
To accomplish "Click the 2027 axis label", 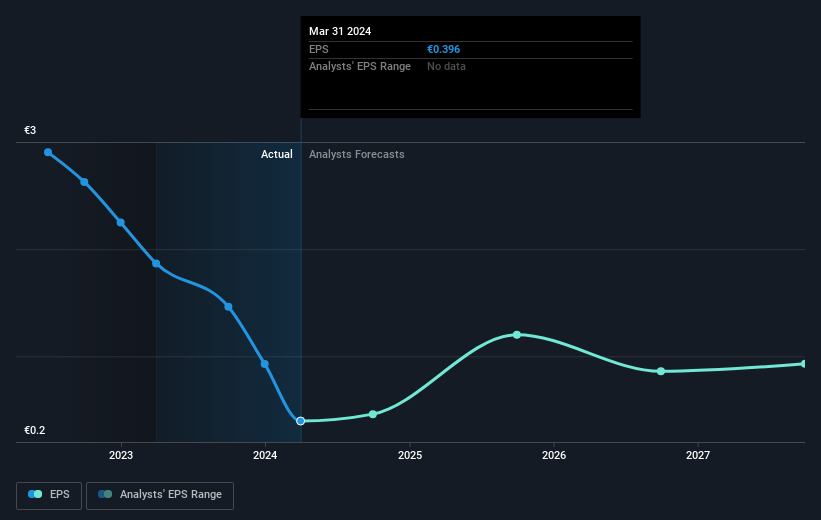I will [698, 455].
